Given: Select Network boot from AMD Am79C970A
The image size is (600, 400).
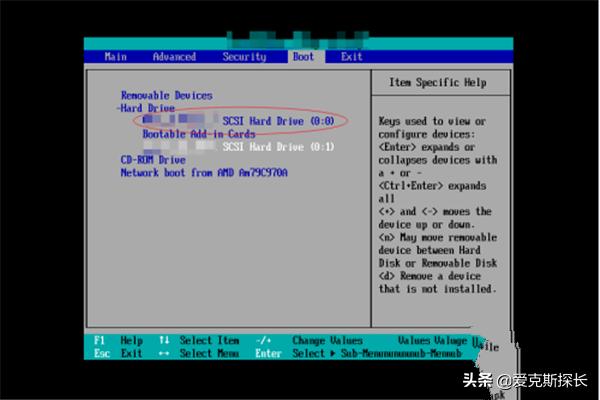Looking at the screenshot, I should click(x=204, y=172).
